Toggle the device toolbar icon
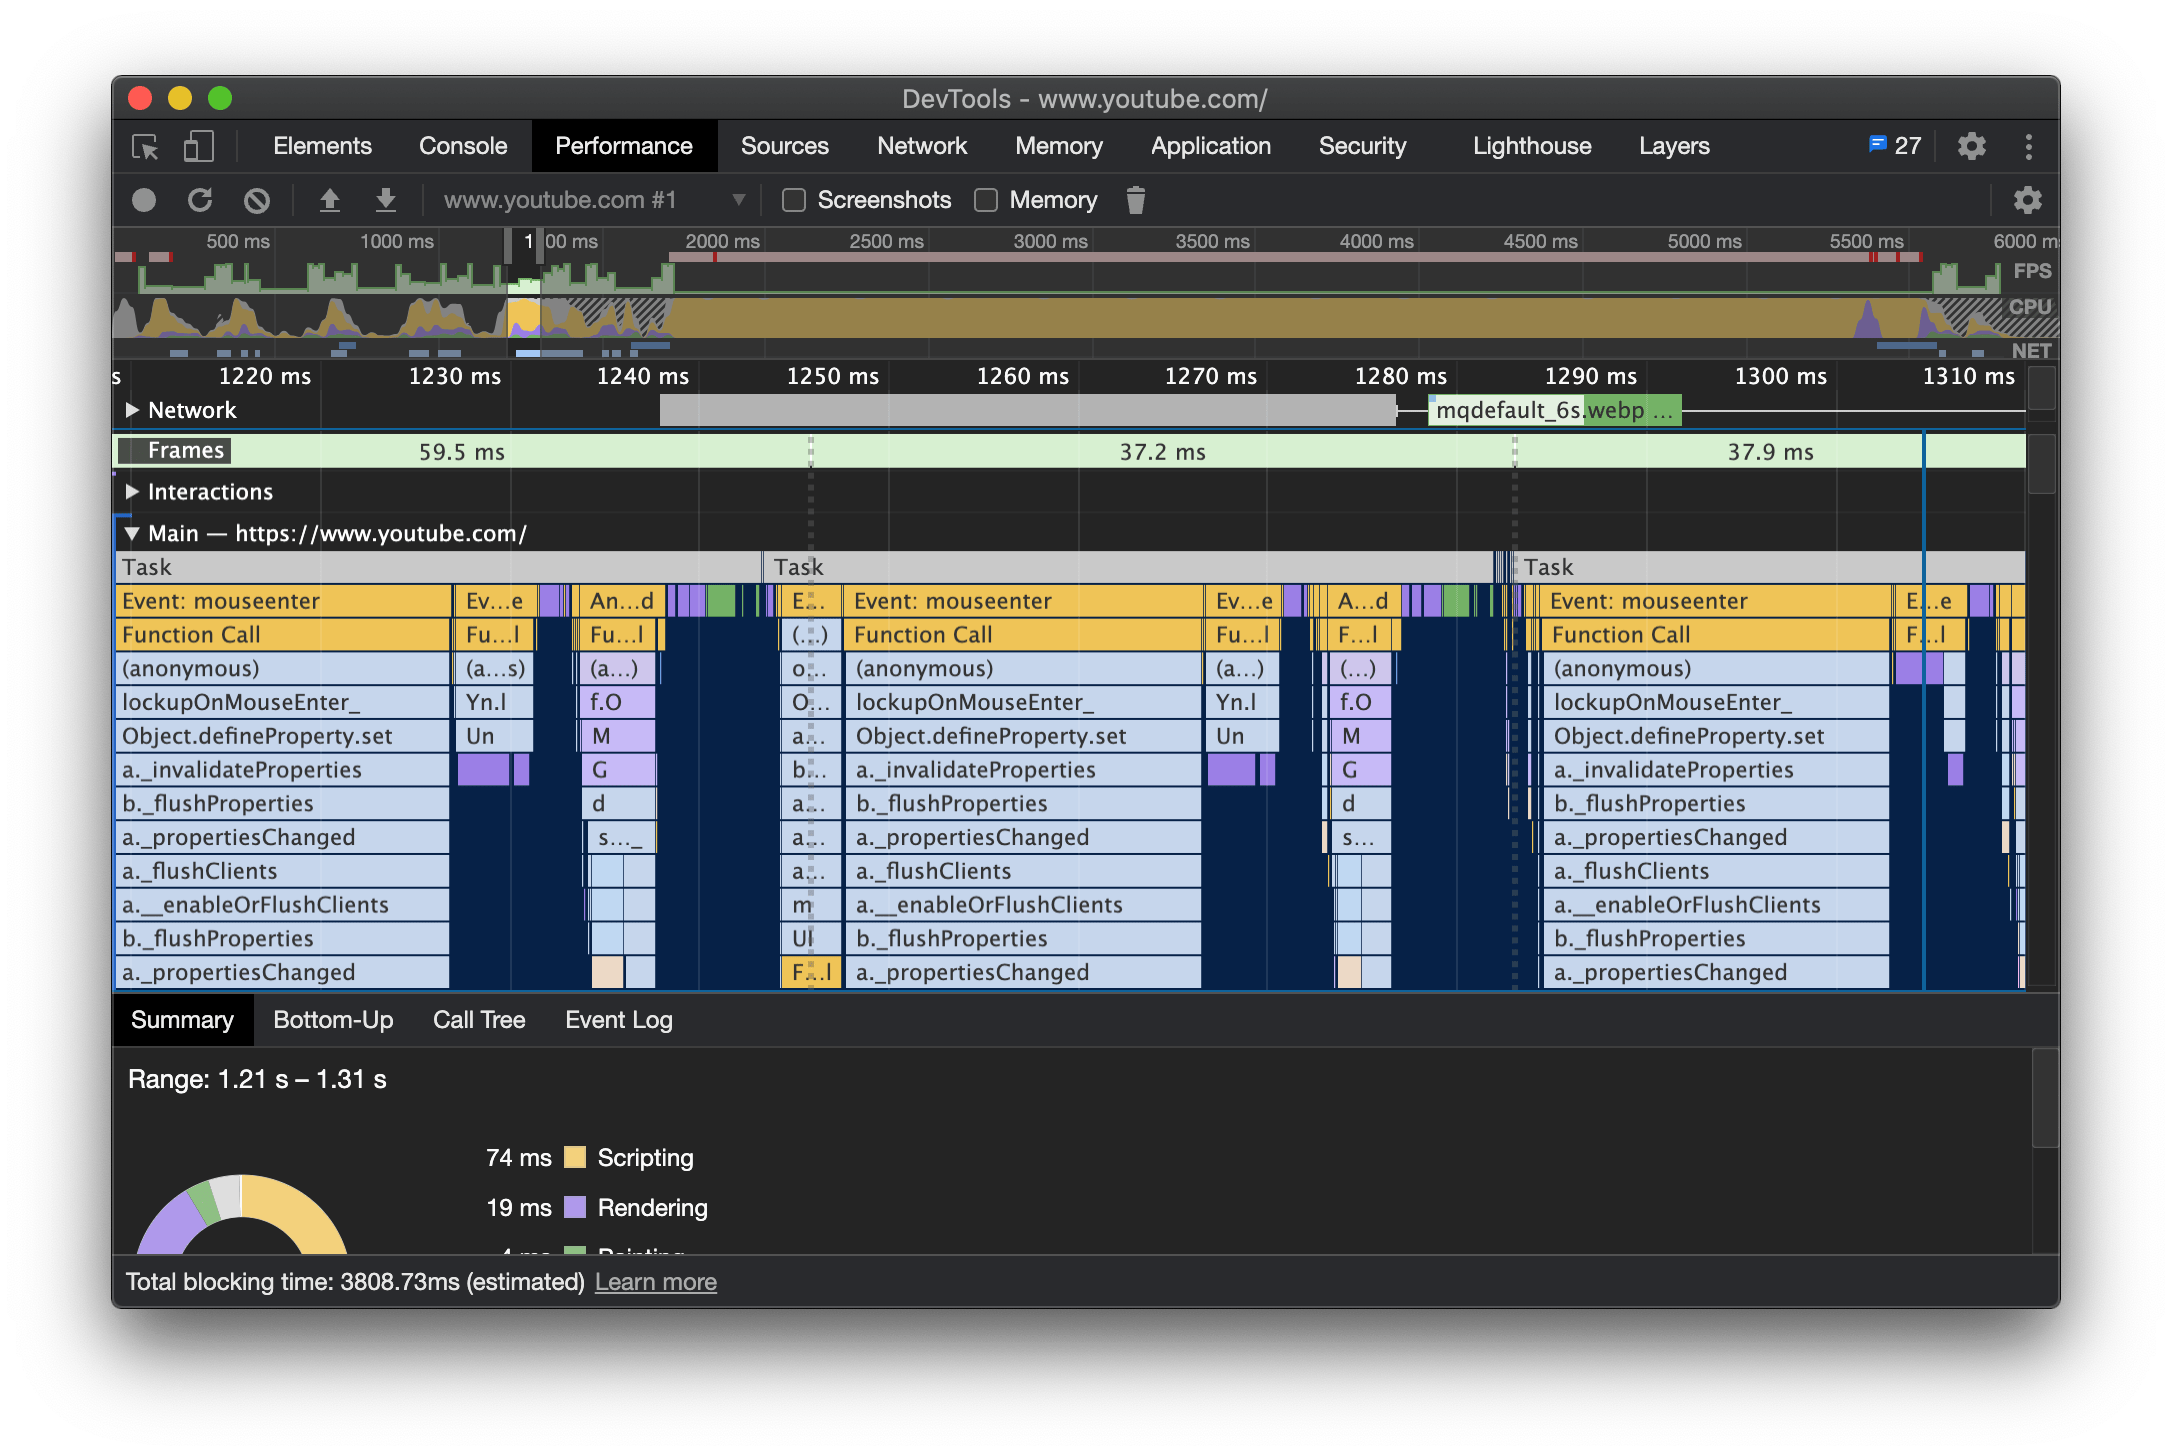This screenshot has width=2172, height=1456. coord(198,147)
